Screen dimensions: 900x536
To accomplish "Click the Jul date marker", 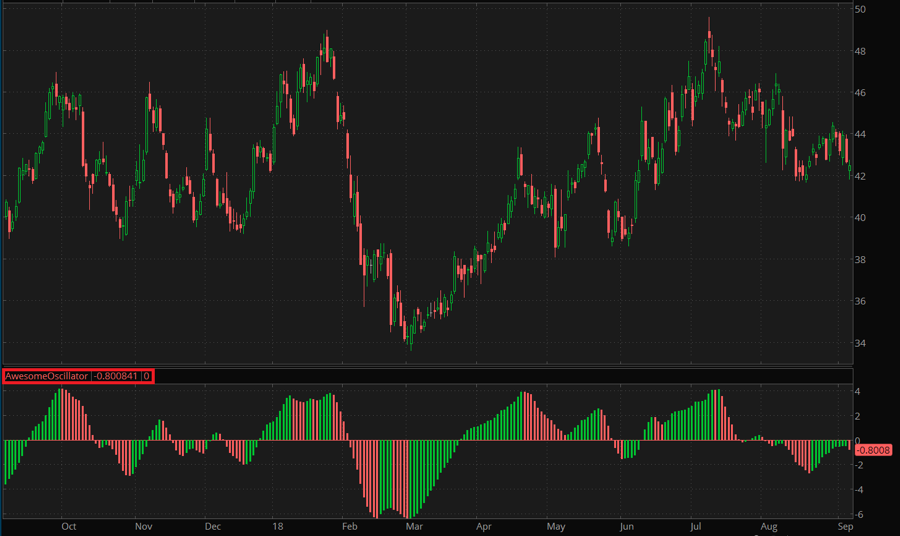I will tap(698, 525).
